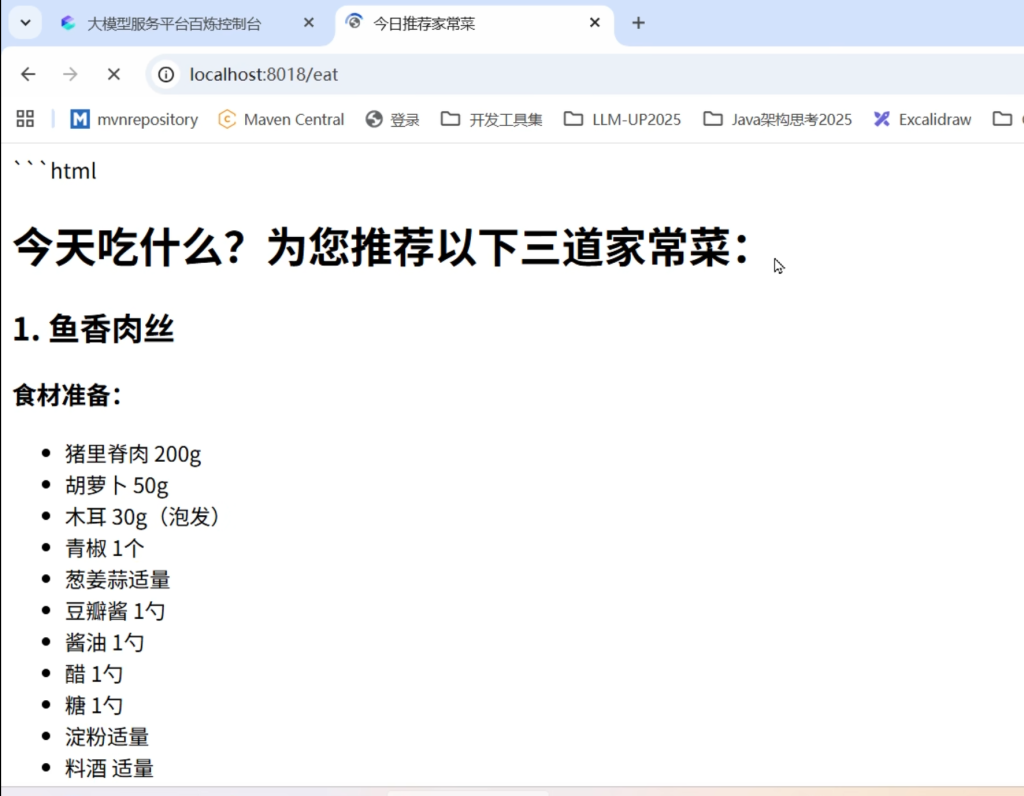Close the 今日推荐家常菜 tab
The width and height of the screenshot is (1024, 796).
click(x=595, y=23)
